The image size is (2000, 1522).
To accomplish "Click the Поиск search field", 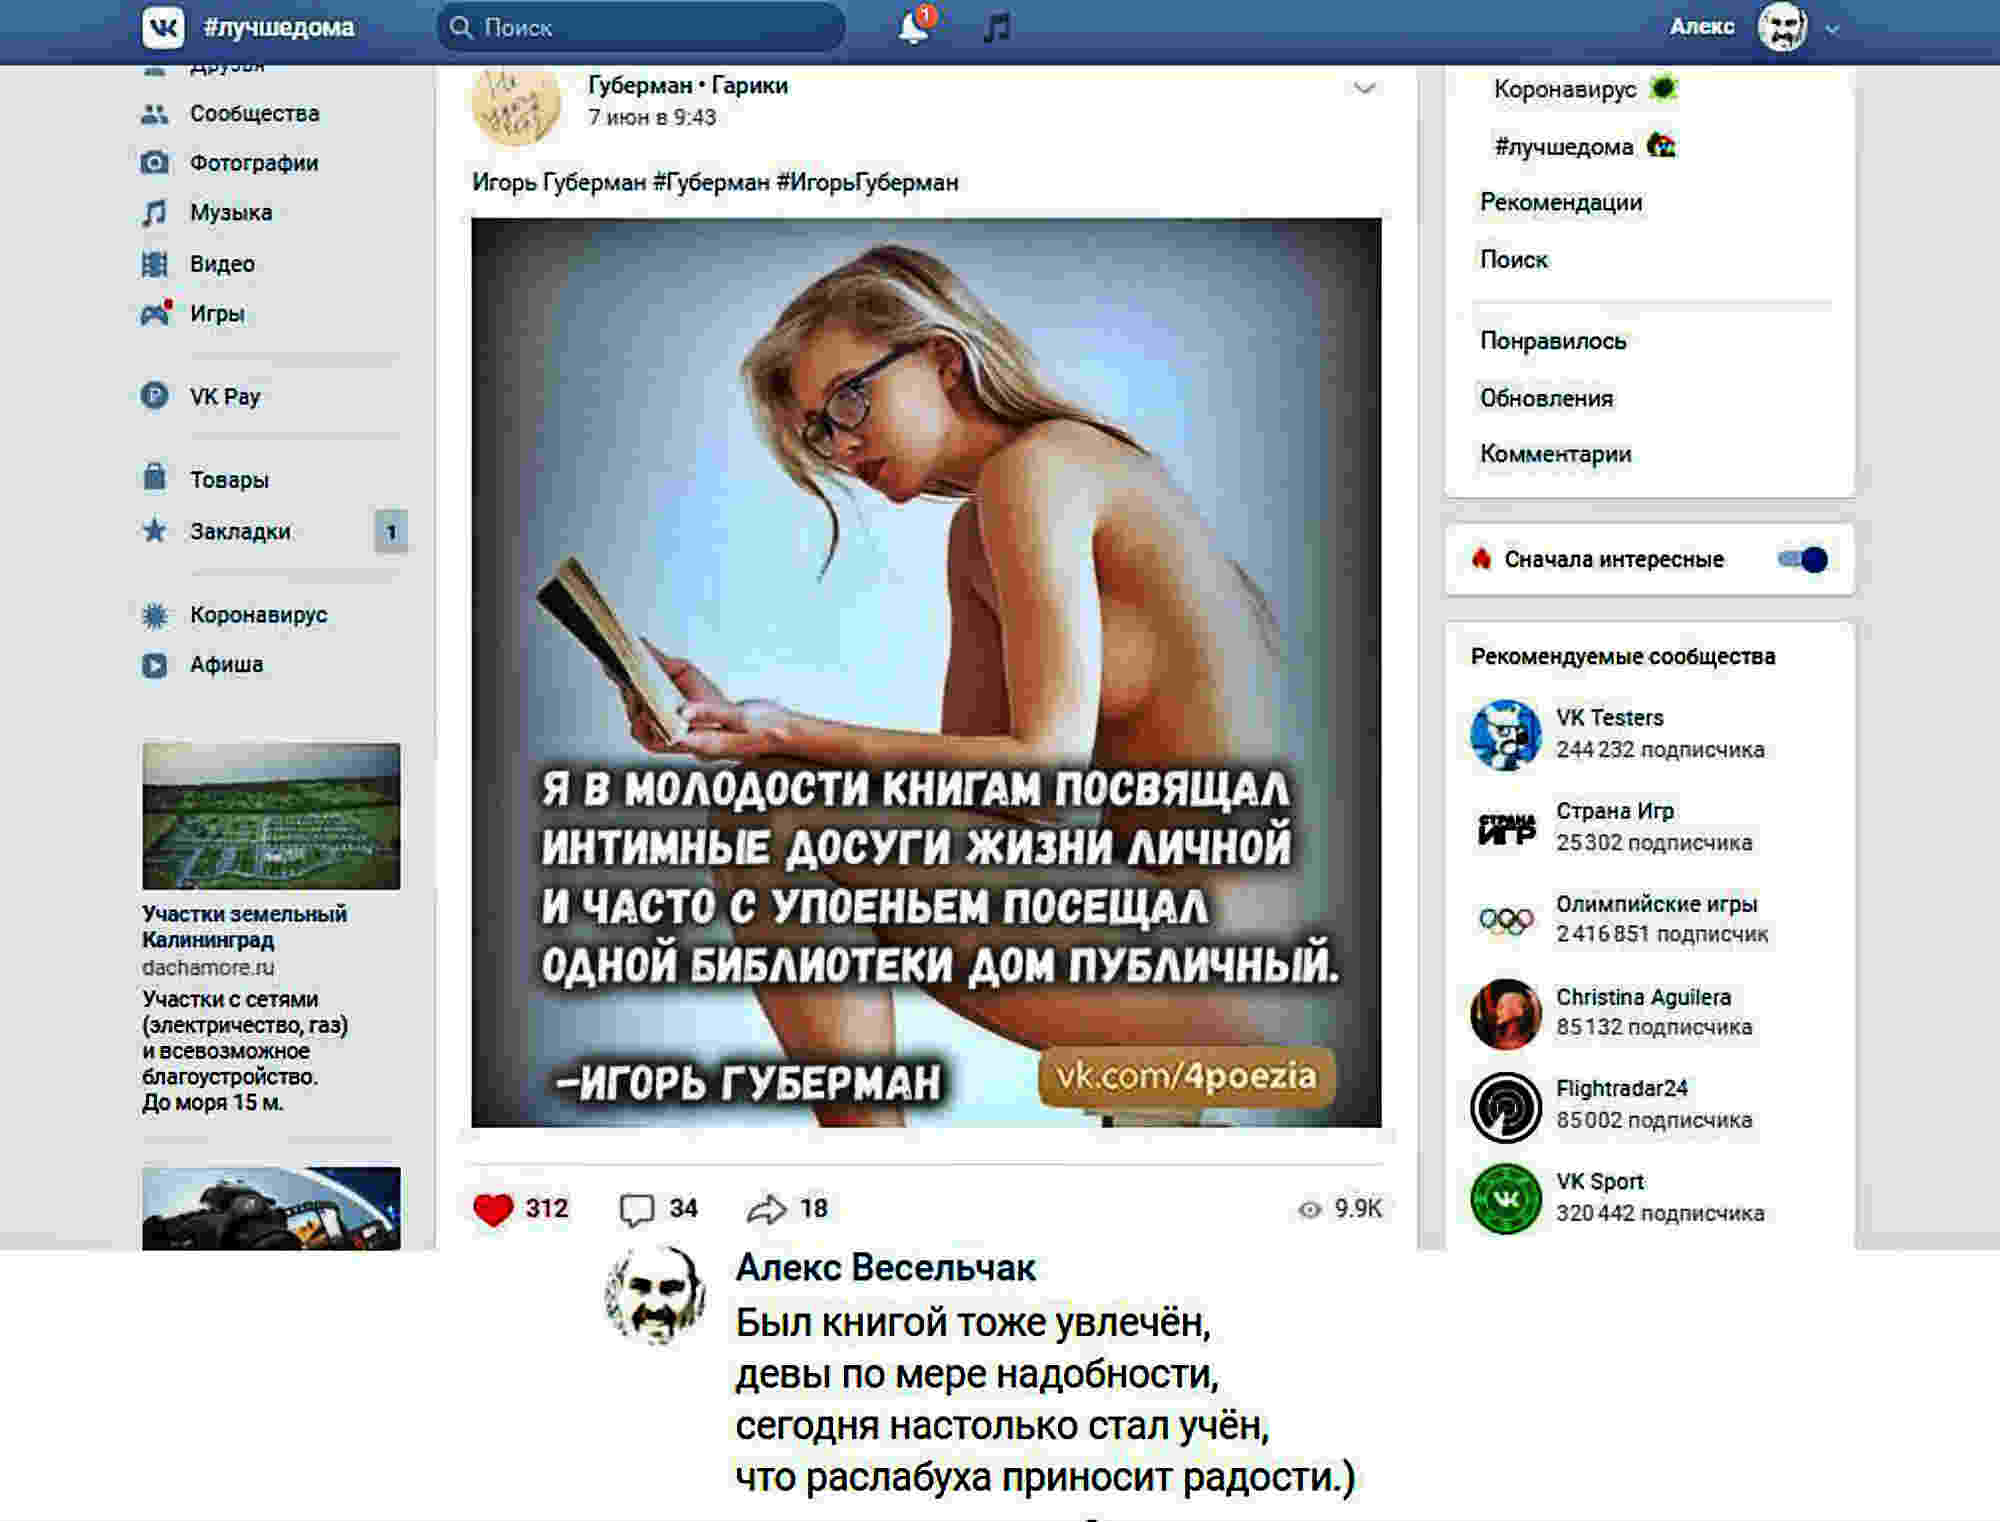I will click(x=641, y=27).
